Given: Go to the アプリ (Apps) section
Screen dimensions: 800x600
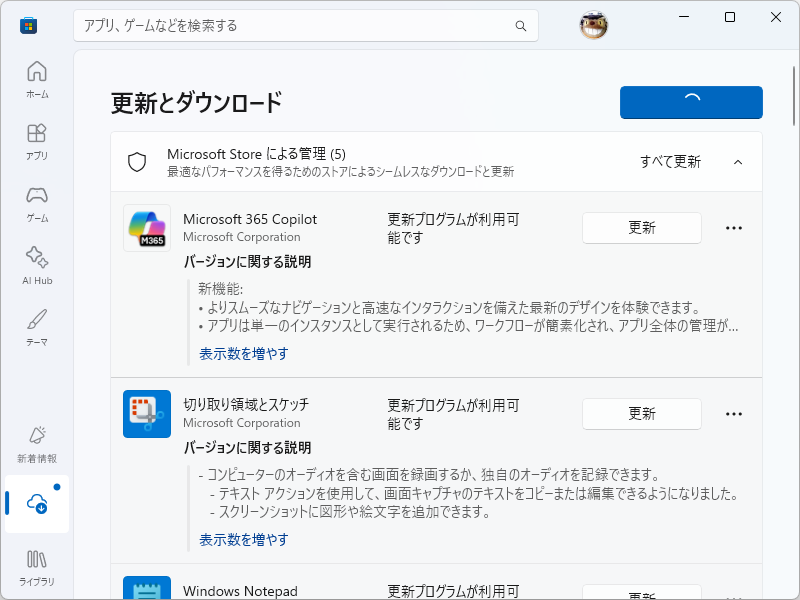Looking at the screenshot, I should pyautogui.click(x=37, y=141).
